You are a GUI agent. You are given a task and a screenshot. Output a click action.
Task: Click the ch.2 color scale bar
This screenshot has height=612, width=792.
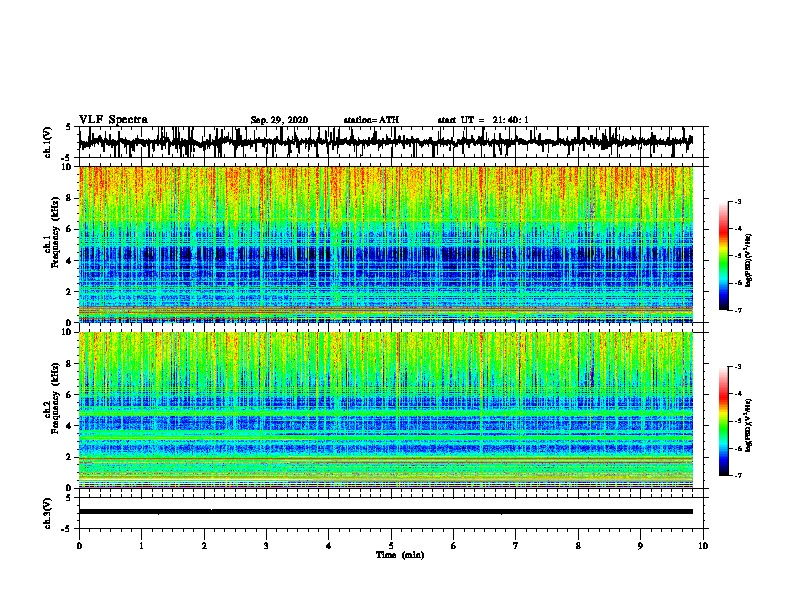click(724, 421)
